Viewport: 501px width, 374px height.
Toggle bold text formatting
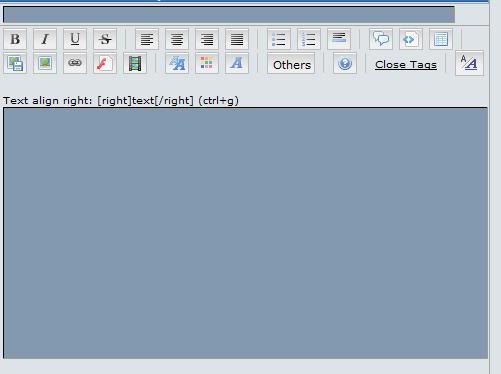15,39
